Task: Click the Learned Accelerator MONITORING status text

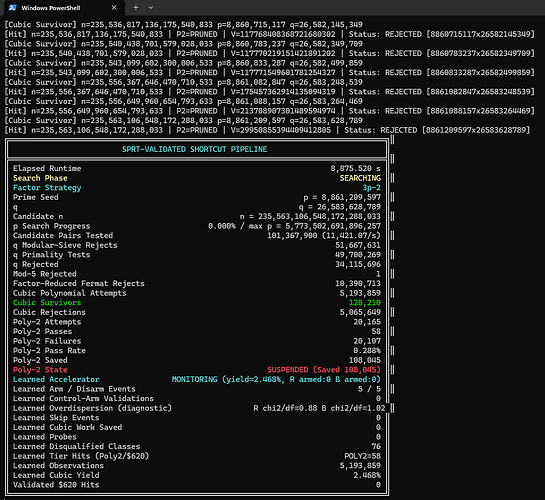Action: pos(276,379)
